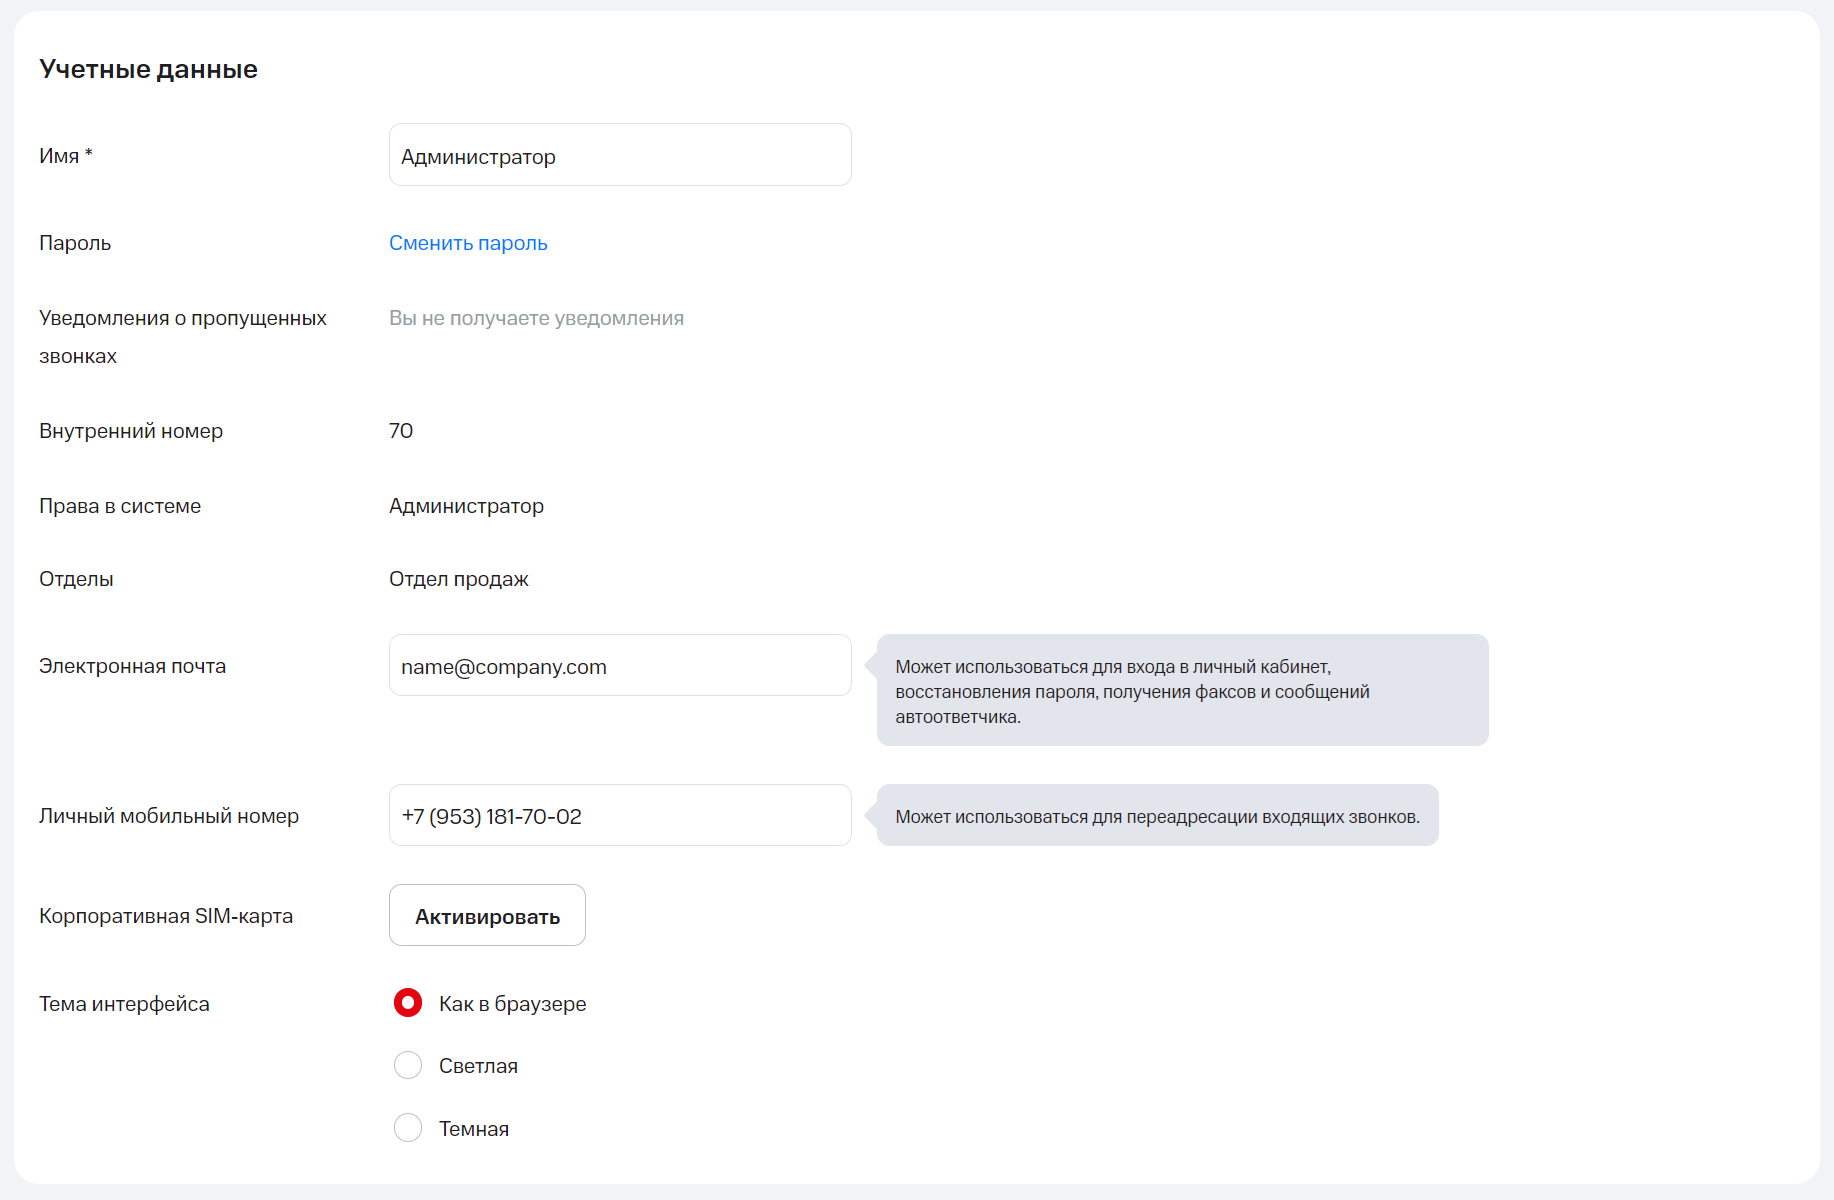Focus the Электронная почта input field

(x=619, y=666)
